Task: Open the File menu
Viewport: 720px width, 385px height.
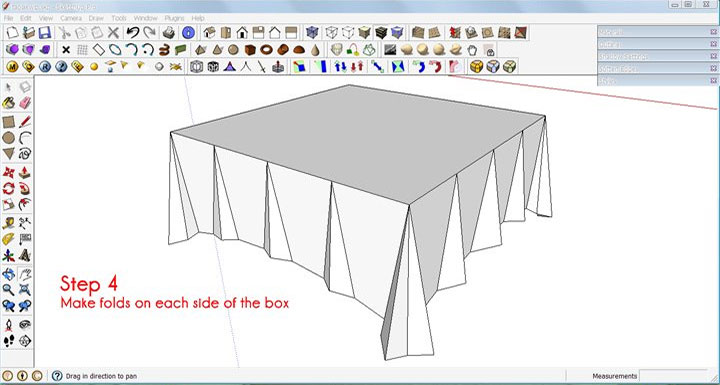Action: [x=8, y=18]
